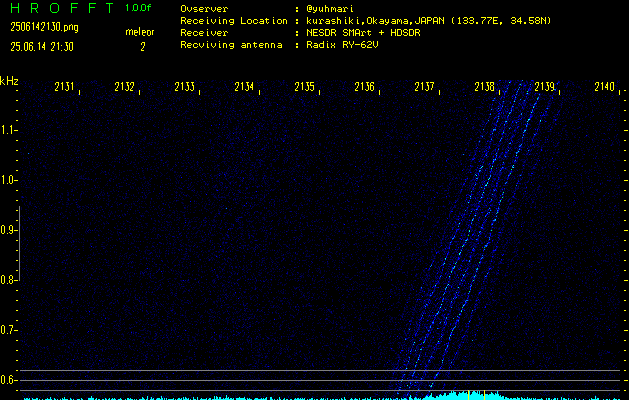Select the kurashiki,Okayama,JAPAN location value
The height and width of the screenshot is (400, 629).
point(428,21)
